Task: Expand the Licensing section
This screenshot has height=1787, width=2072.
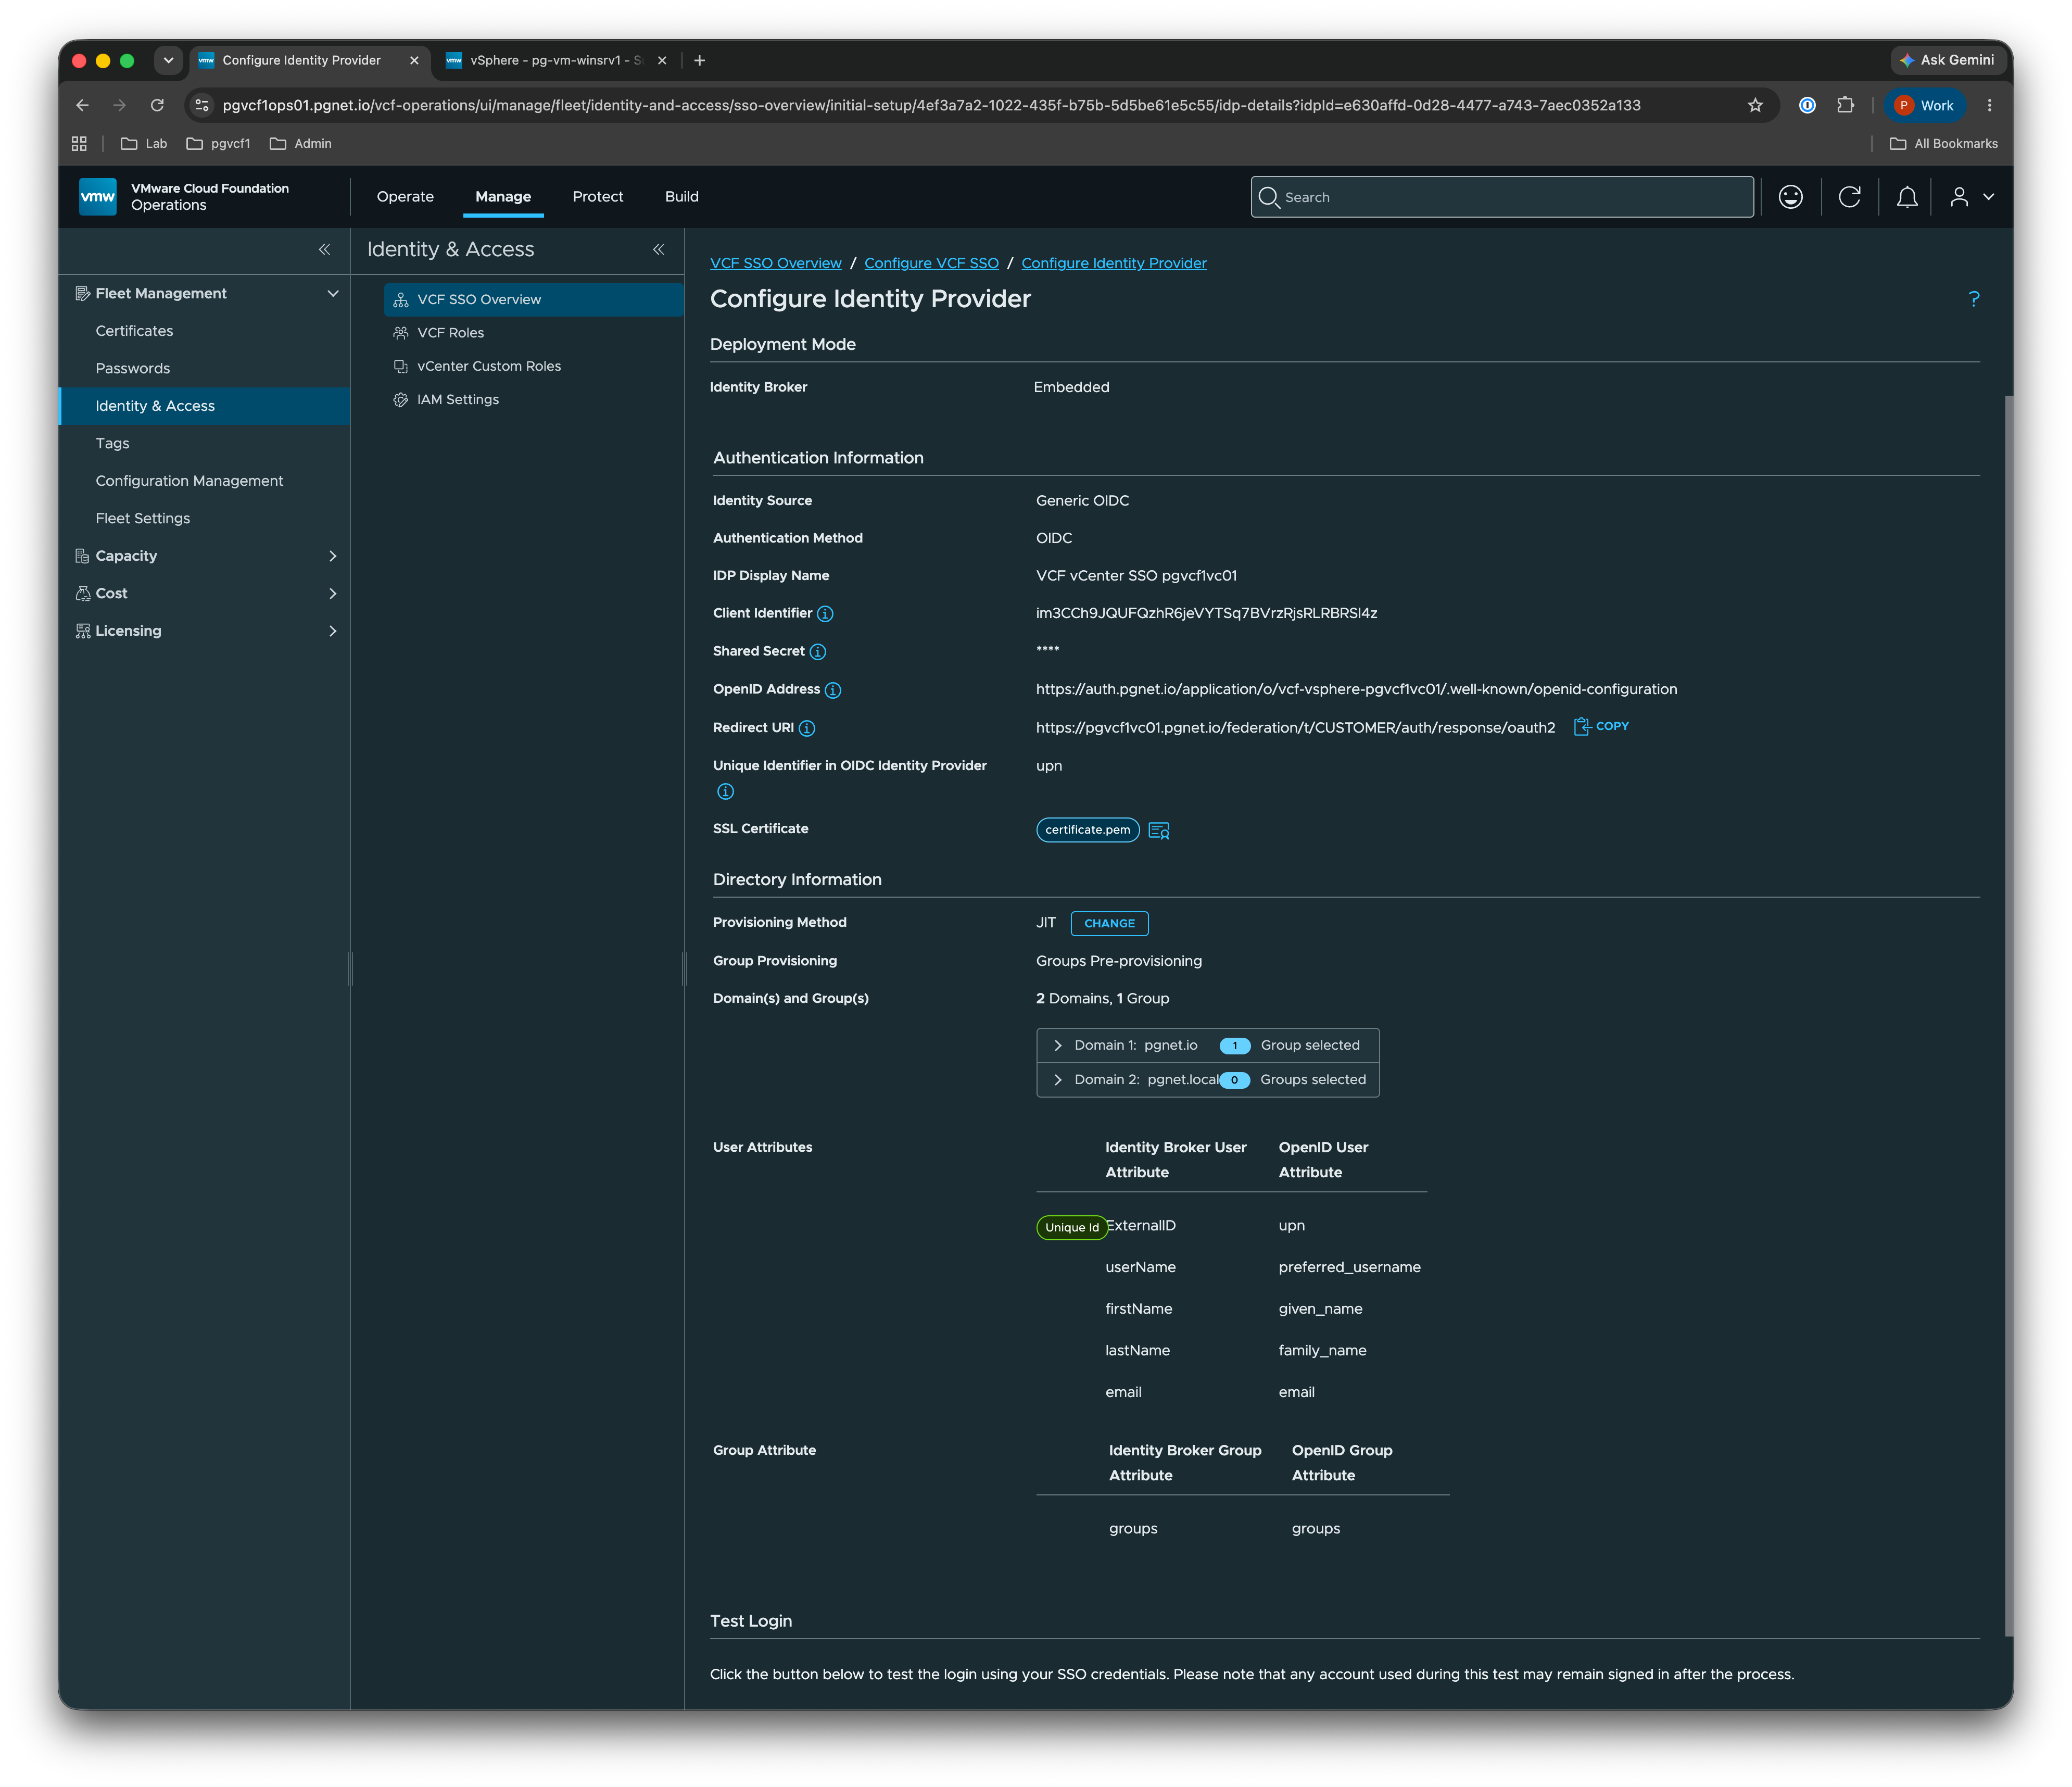Action: coord(333,631)
